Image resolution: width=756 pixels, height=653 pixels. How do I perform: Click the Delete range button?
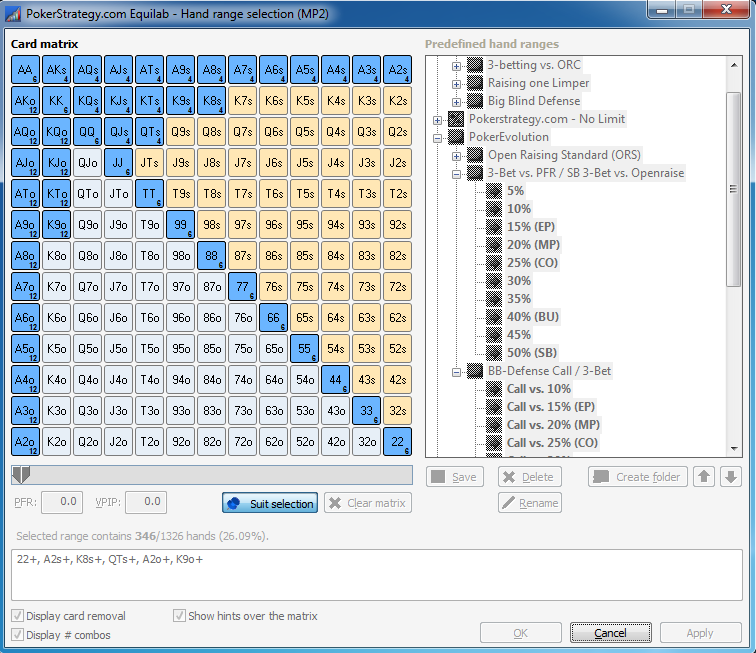click(x=529, y=477)
